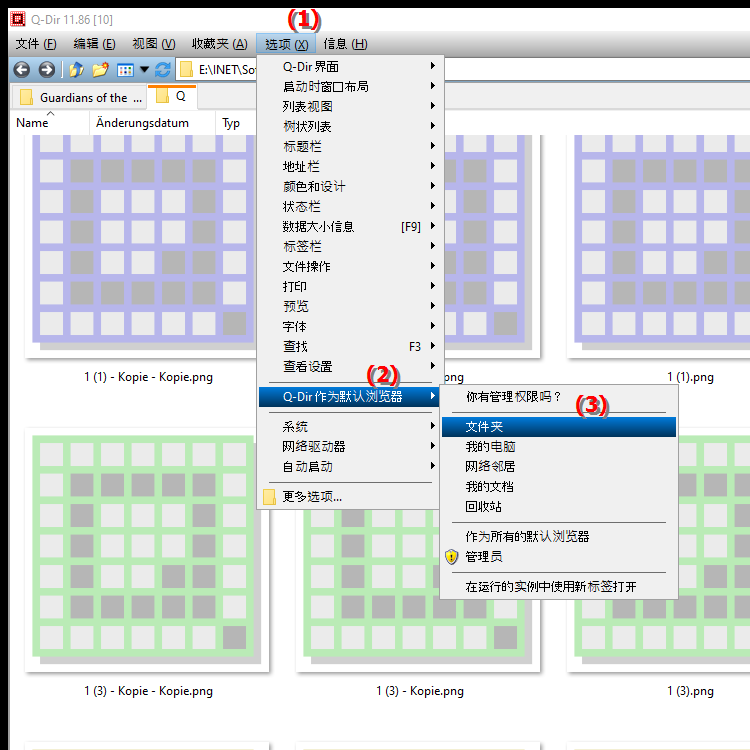Expand 标题栏 submenu
750x750 pixels.
(x=351, y=146)
